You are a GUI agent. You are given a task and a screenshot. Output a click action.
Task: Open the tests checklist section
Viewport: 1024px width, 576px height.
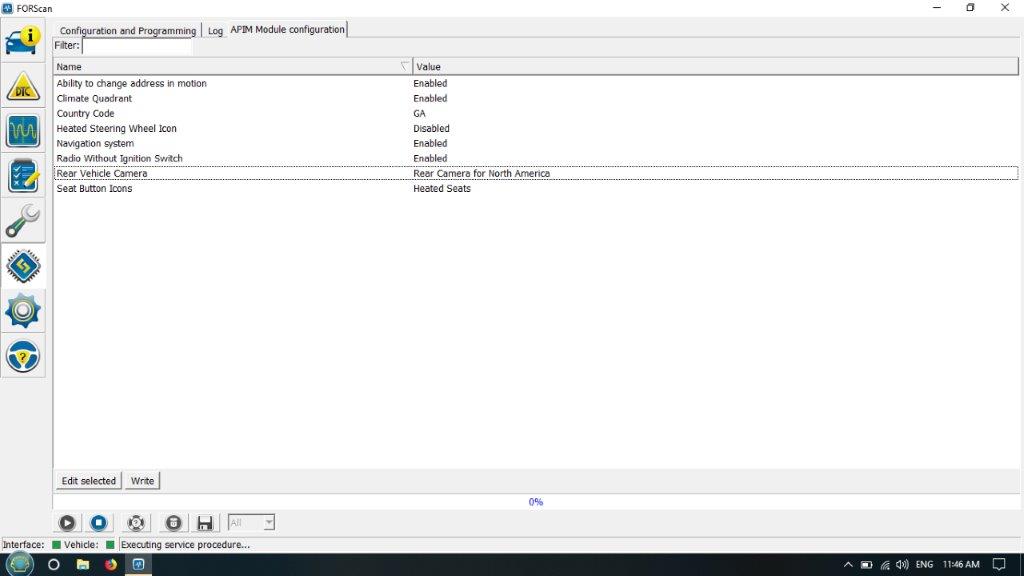[x=23, y=176]
